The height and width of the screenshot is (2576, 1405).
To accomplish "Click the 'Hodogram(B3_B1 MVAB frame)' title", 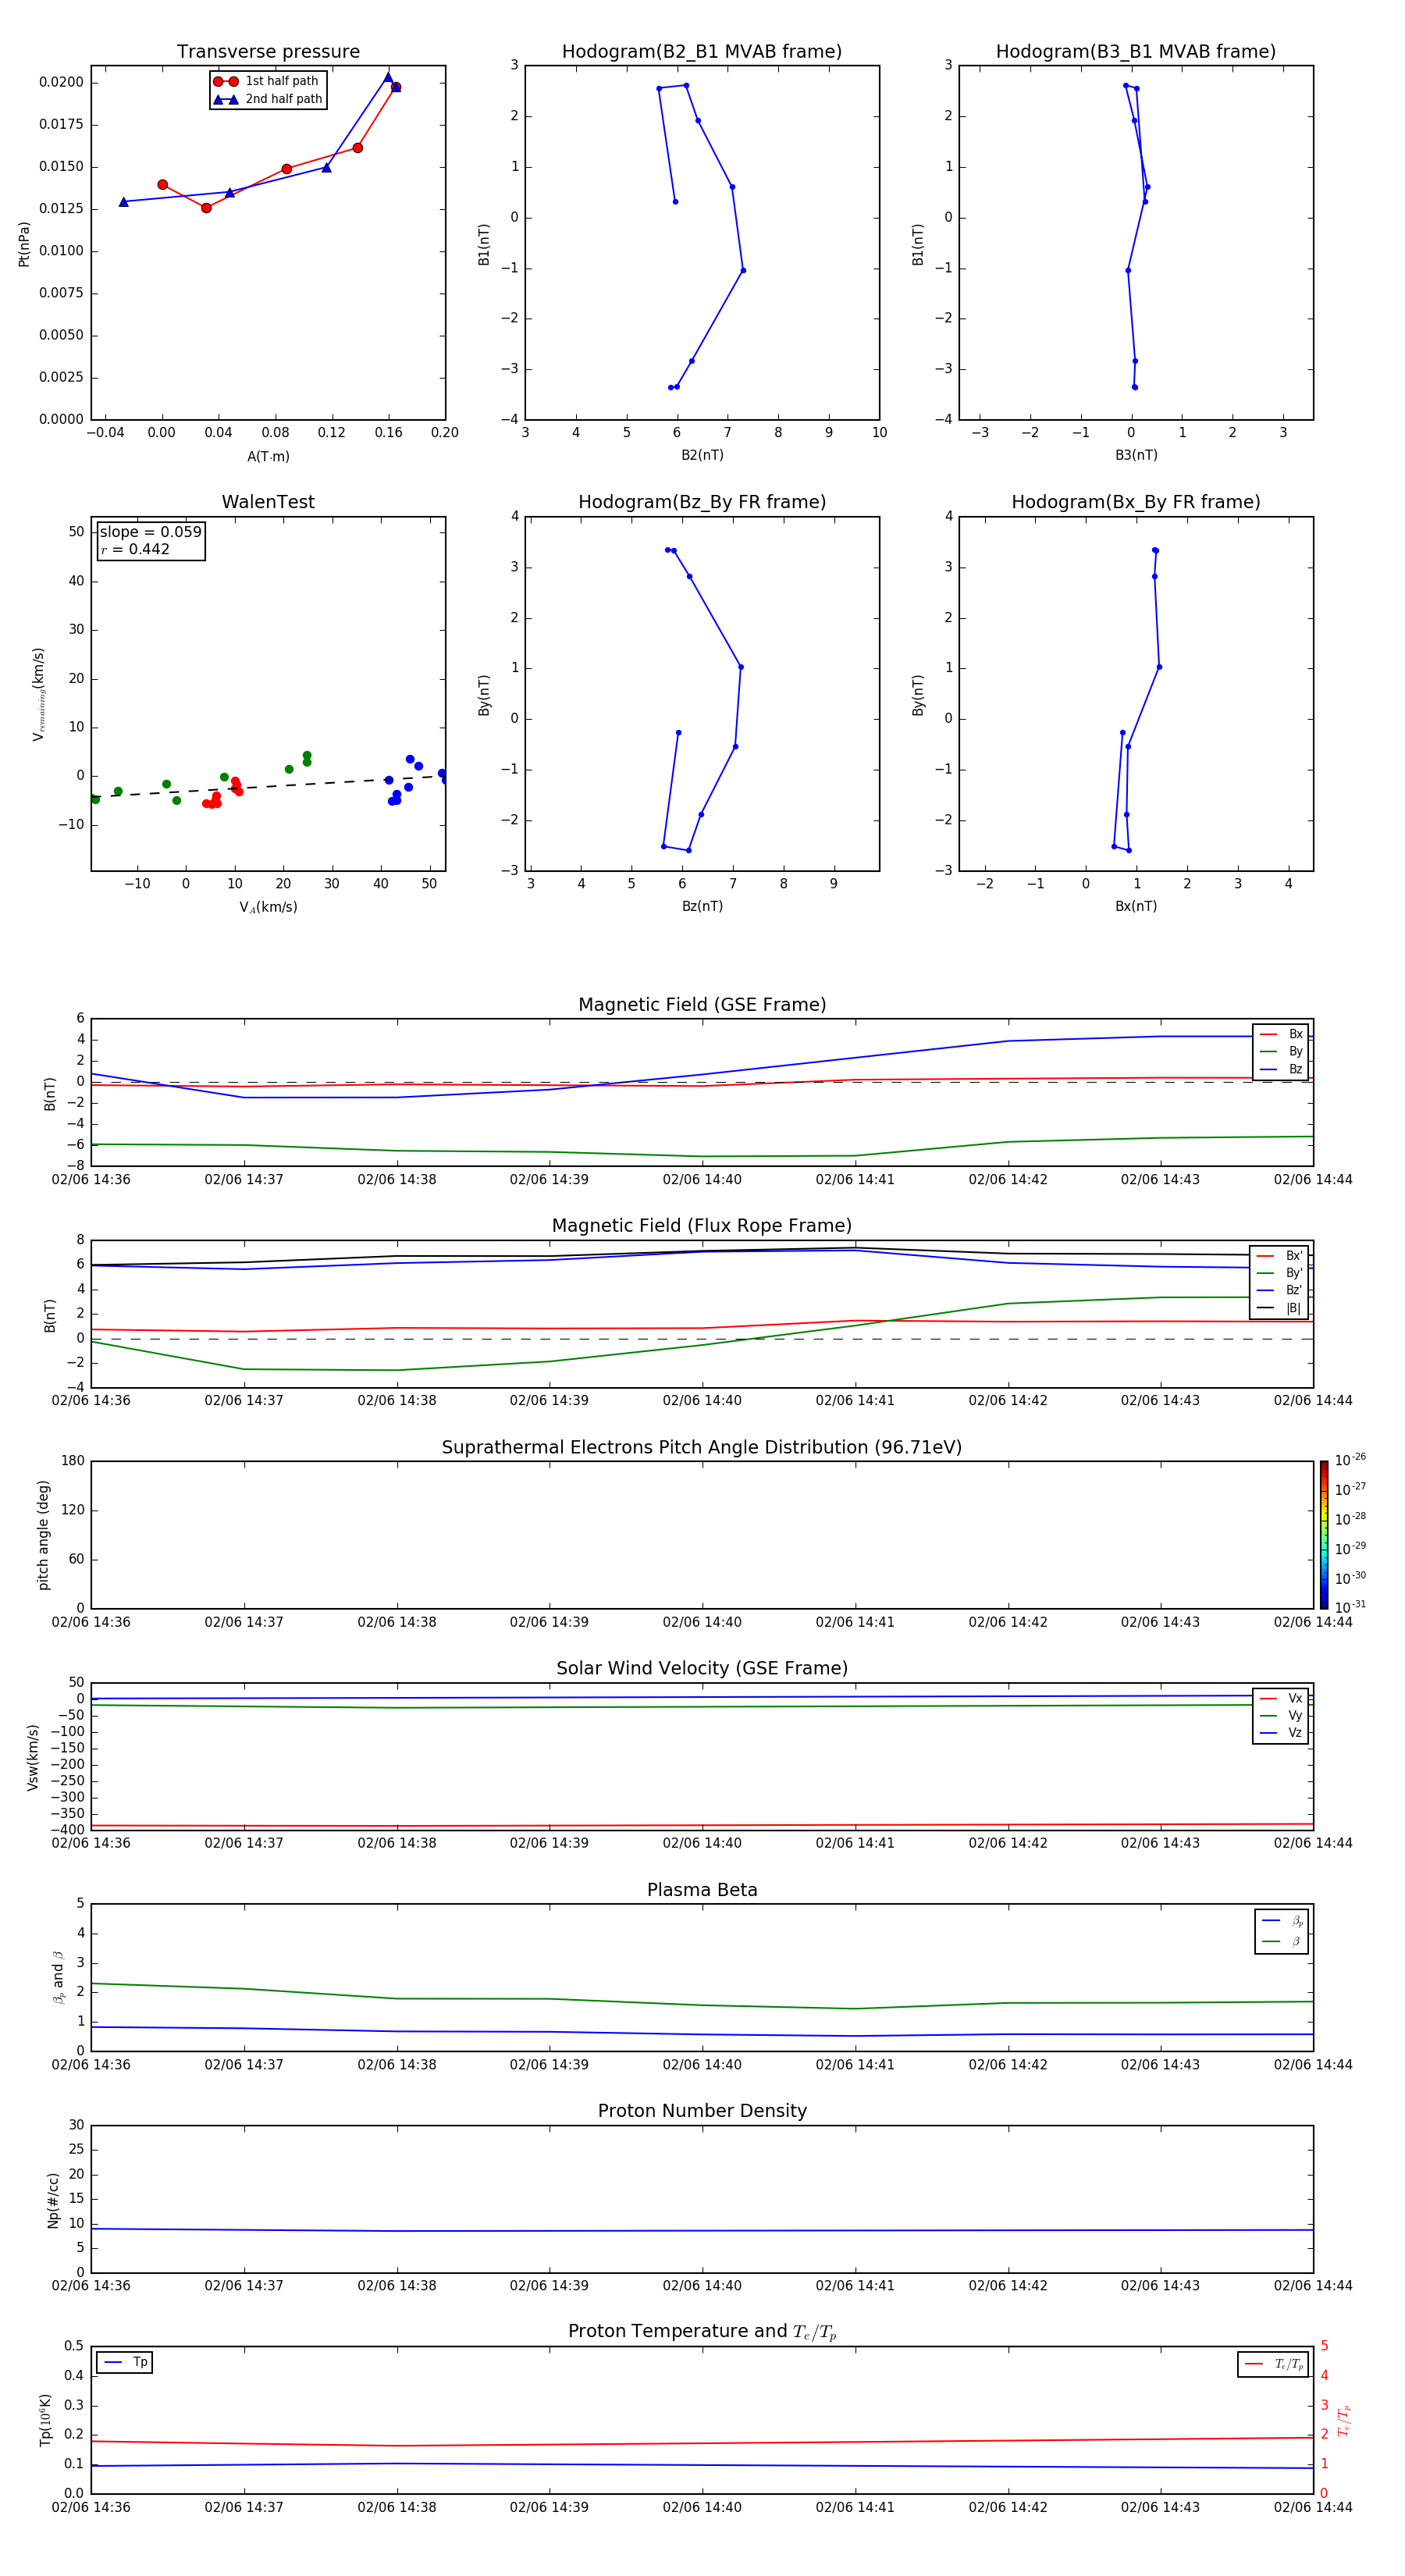I will point(1136,52).
